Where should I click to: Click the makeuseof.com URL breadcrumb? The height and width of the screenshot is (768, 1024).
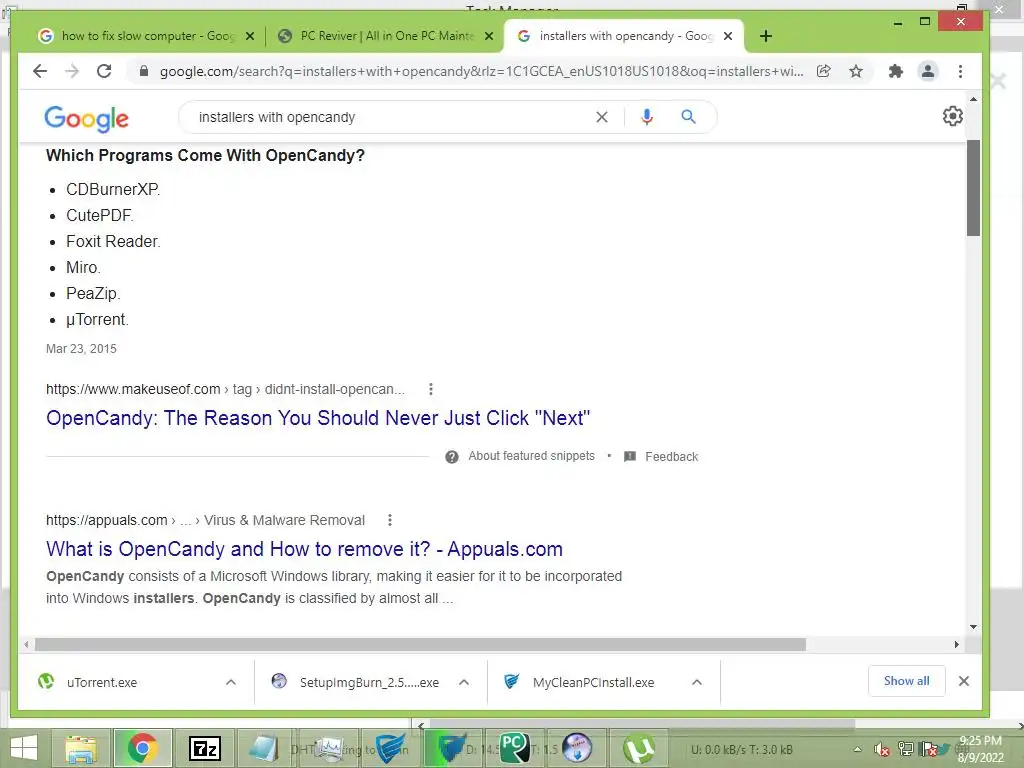click(225, 389)
